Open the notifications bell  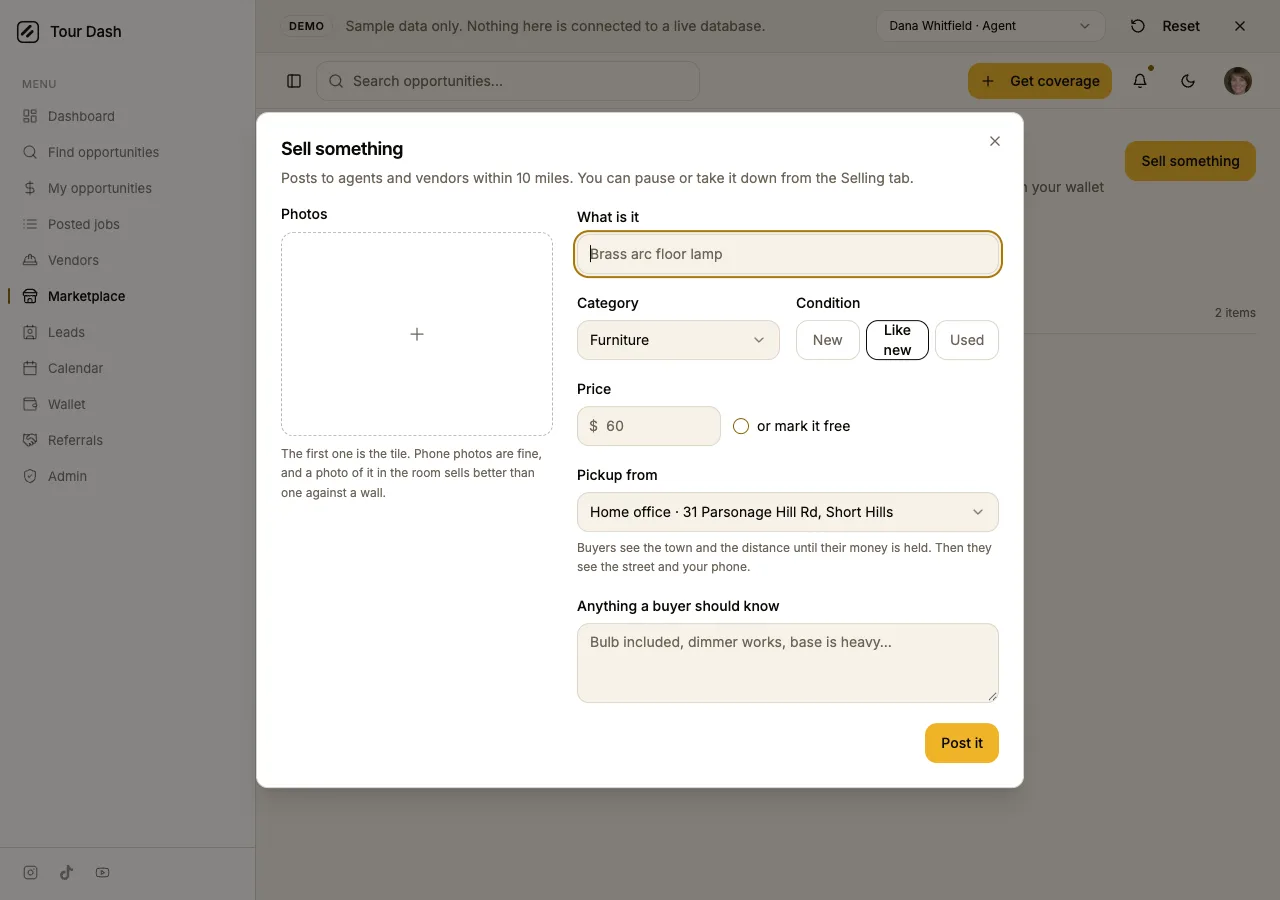tap(1140, 81)
